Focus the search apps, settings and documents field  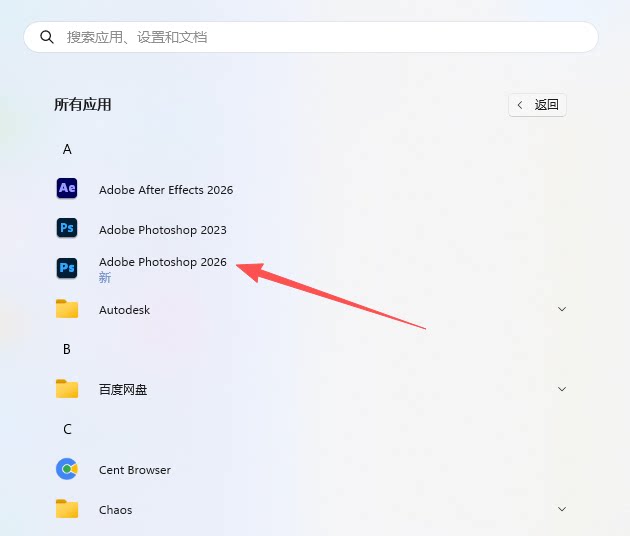coord(311,37)
